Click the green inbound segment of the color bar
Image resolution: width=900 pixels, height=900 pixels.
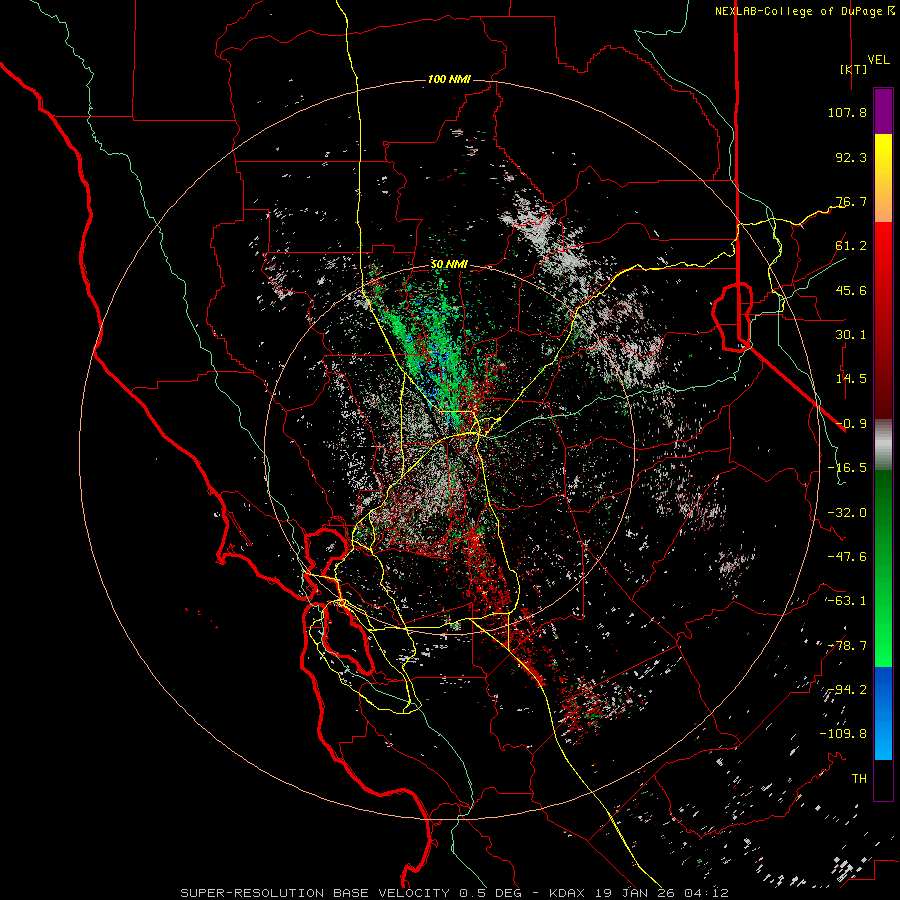click(x=883, y=568)
